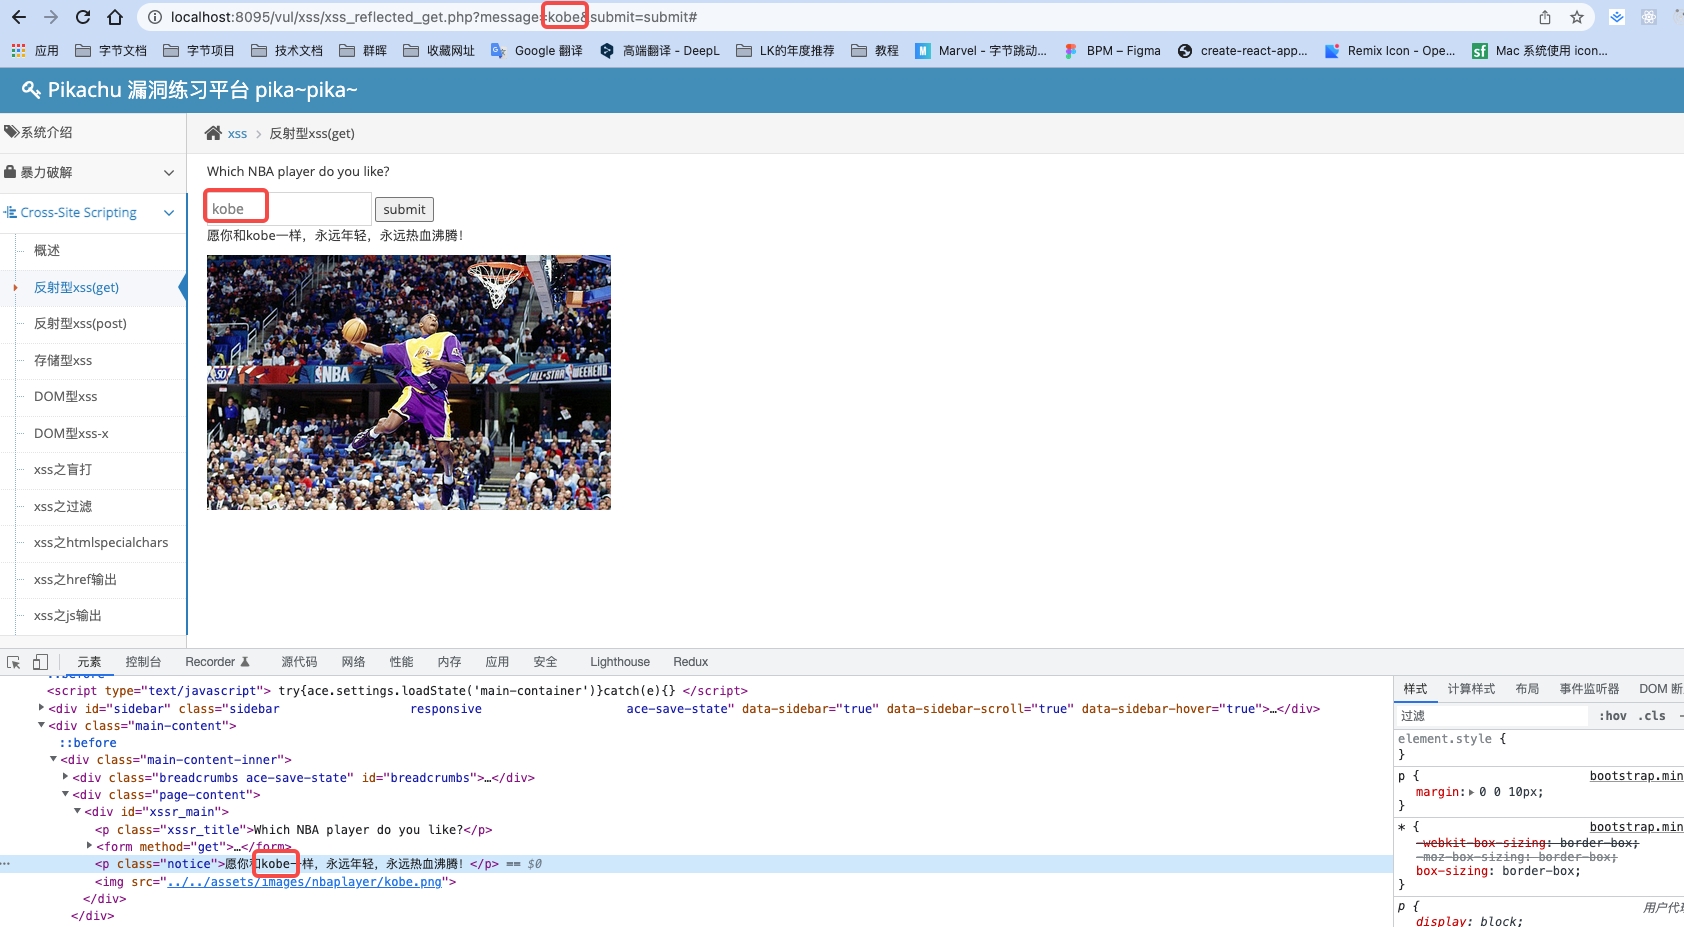Screen dimensions: 1684x927
Task: Select the p class="xssr_title" DOM line
Action: coord(293,829)
